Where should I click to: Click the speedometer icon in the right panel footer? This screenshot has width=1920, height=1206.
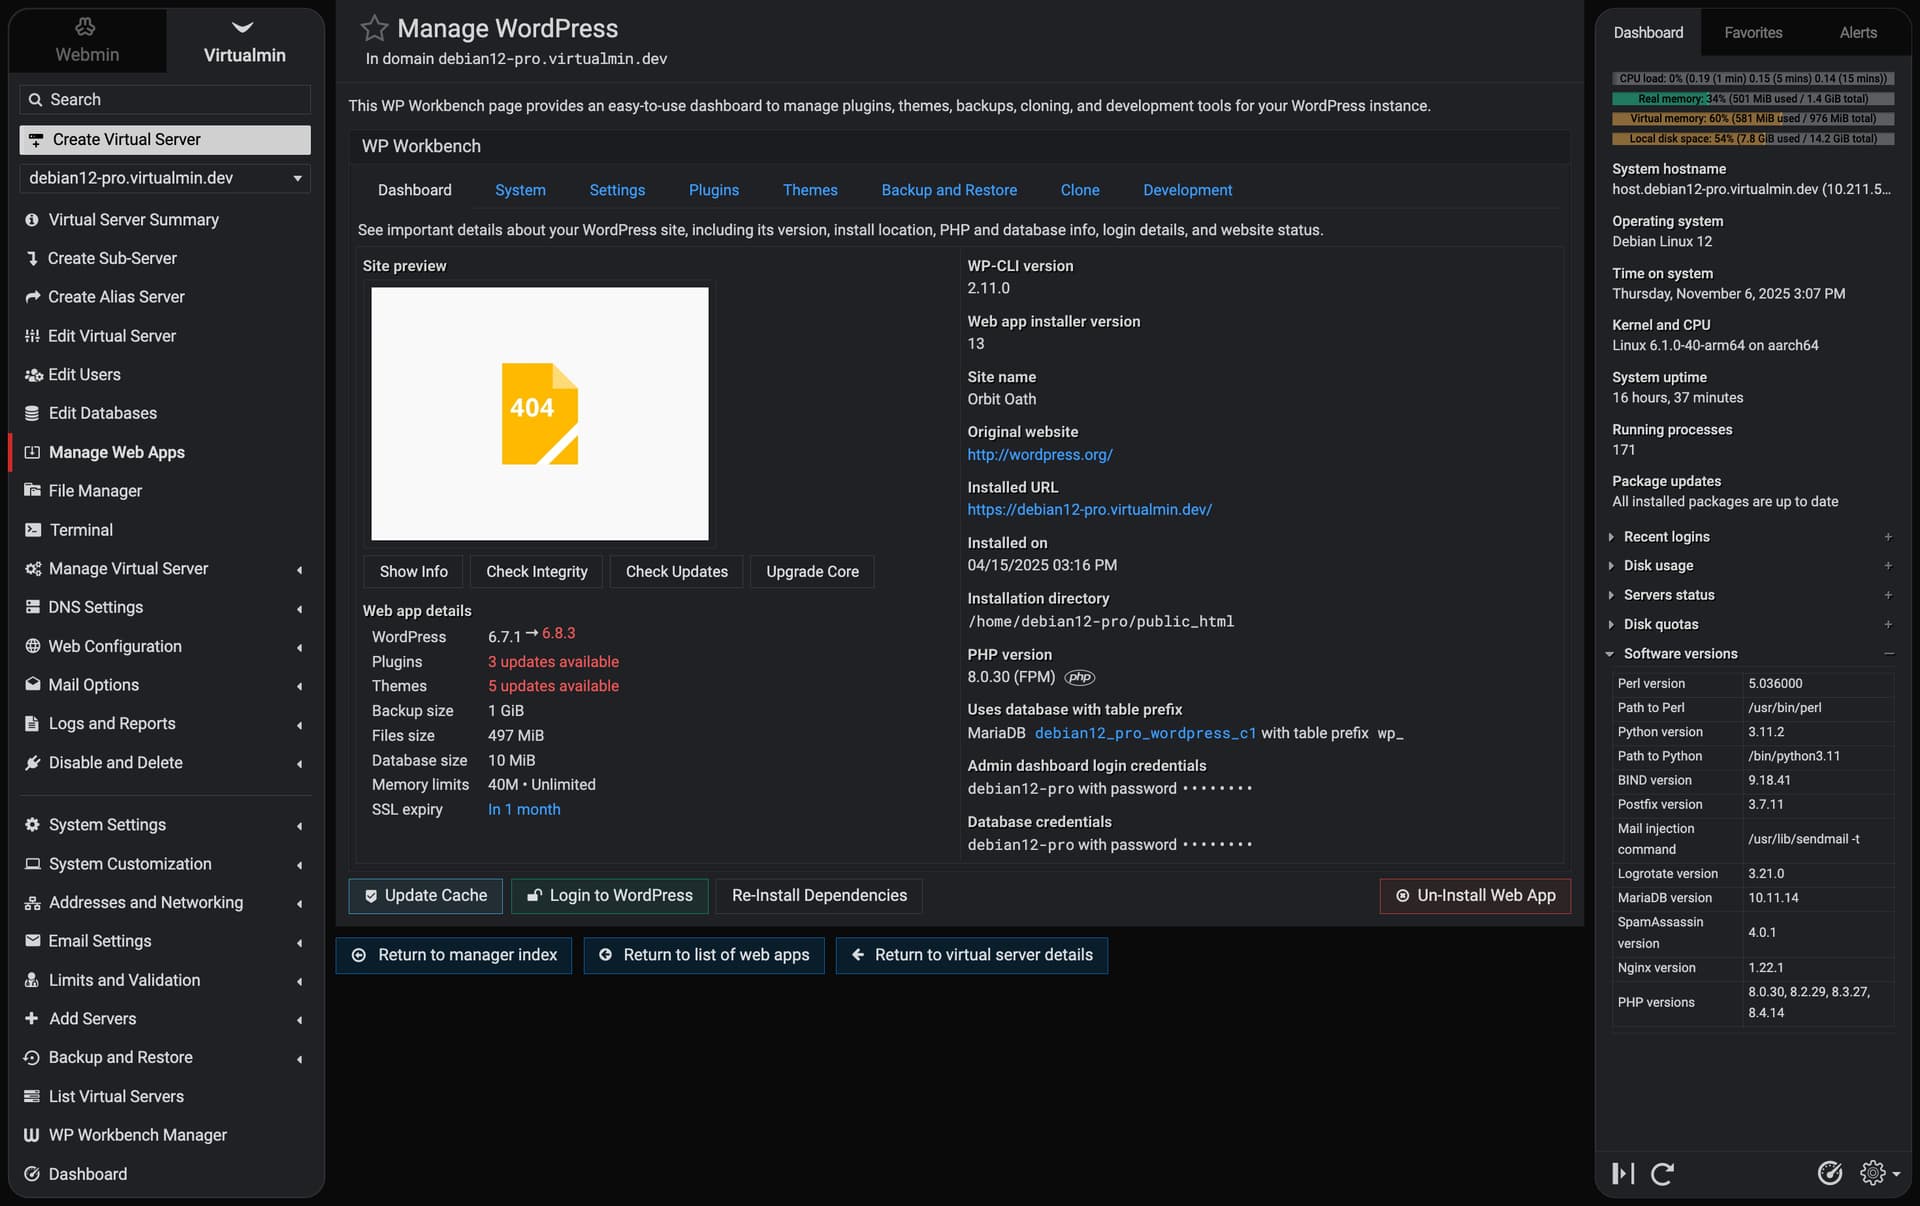[1829, 1173]
